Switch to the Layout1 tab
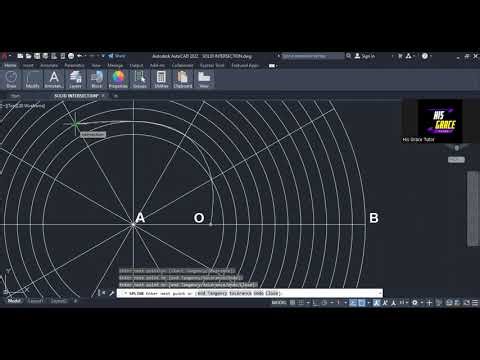This screenshot has height=360, width=480. click(35, 301)
